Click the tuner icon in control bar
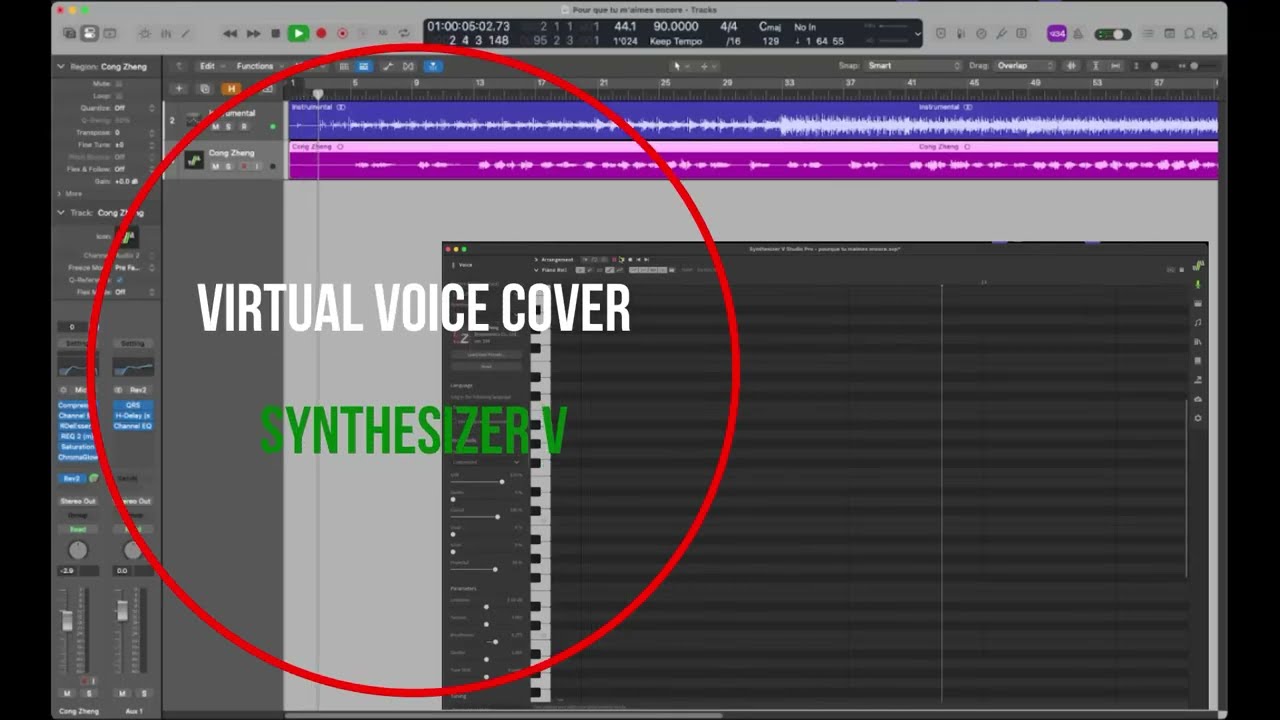1280x720 pixels. pyautogui.click(x=1001, y=34)
